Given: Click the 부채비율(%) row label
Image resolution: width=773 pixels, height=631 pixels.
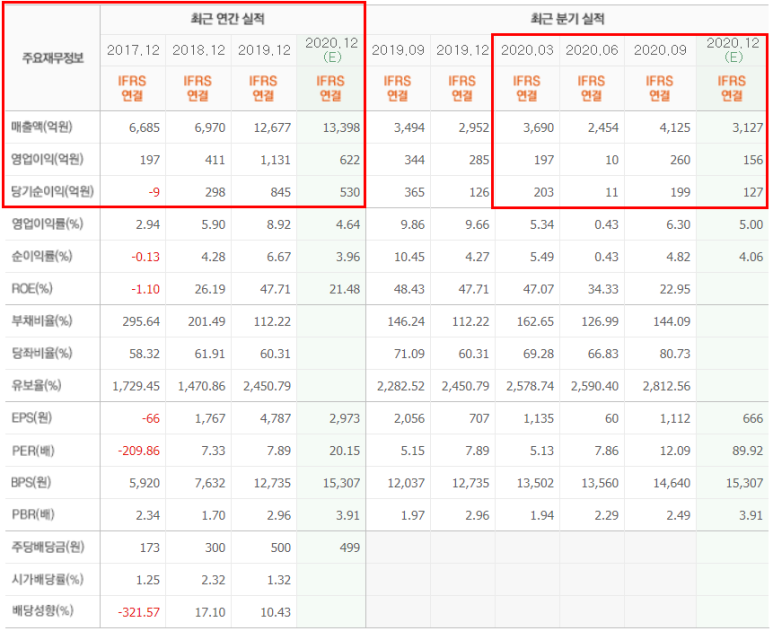Looking at the screenshot, I should [x=42, y=321].
